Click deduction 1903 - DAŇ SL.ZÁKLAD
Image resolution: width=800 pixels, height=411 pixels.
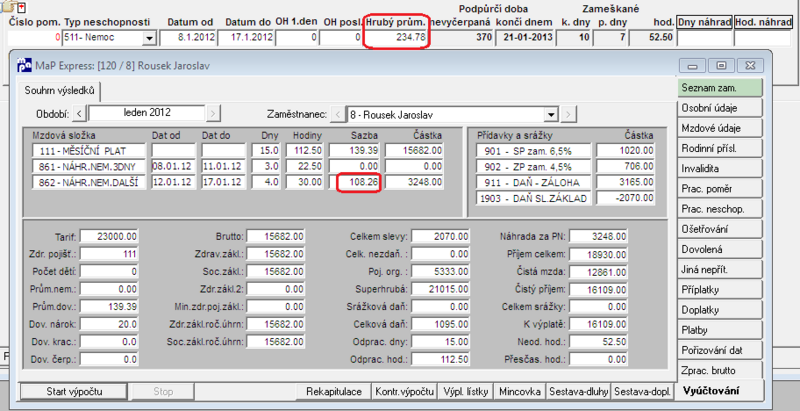[x=534, y=198]
